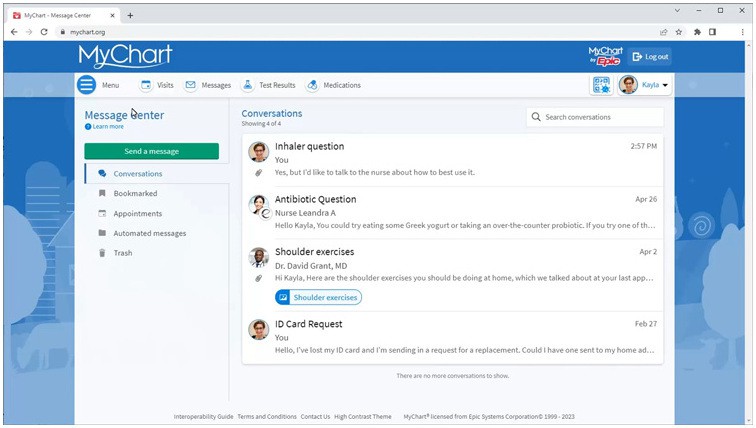
Task: Open Chrome three-dot menu
Action: [742, 32]
